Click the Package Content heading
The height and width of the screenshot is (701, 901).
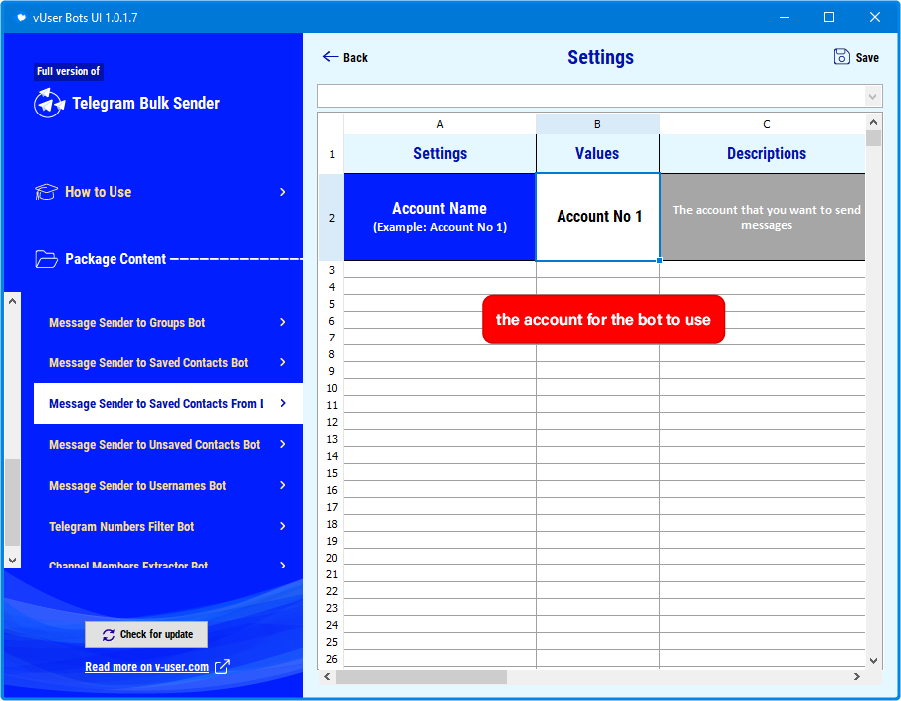[115, 259]
